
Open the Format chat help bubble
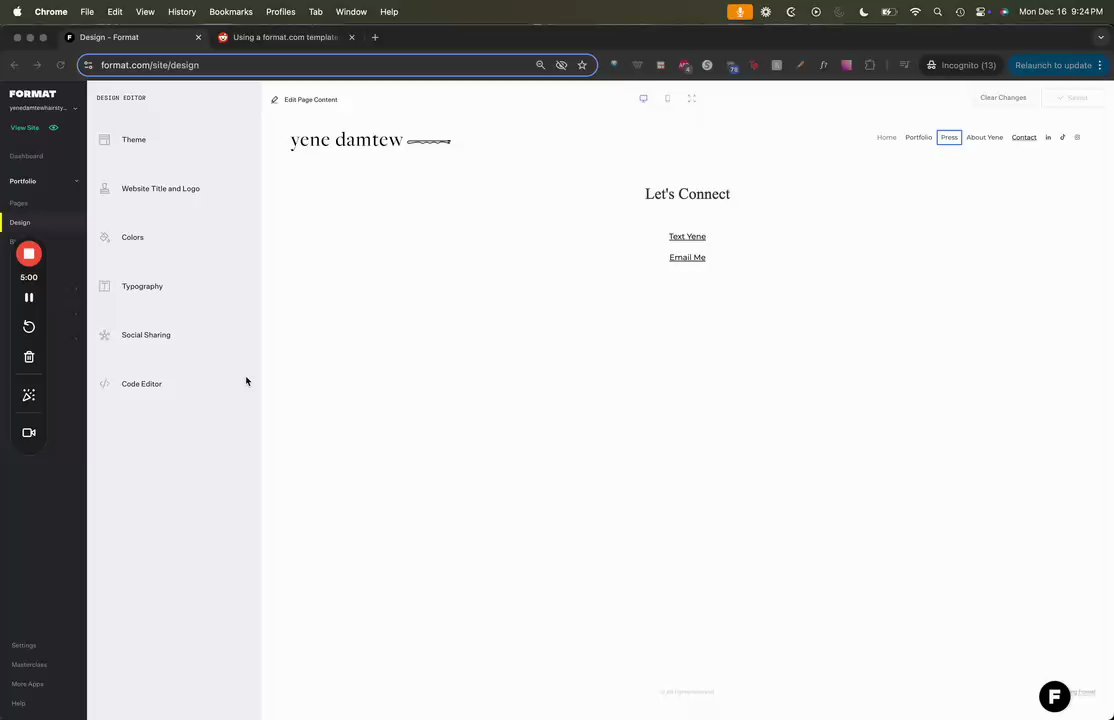click(1055, 697)
